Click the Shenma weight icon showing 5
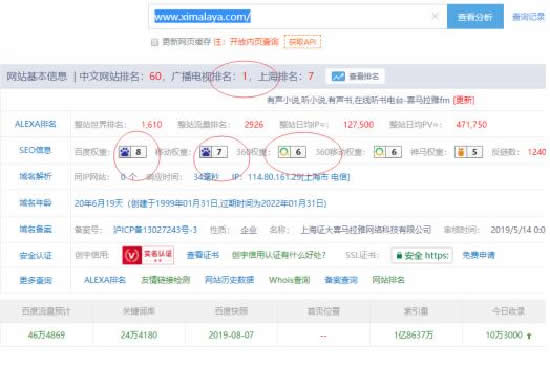Screen dimensions: 550x367 [x=468, y=152]
